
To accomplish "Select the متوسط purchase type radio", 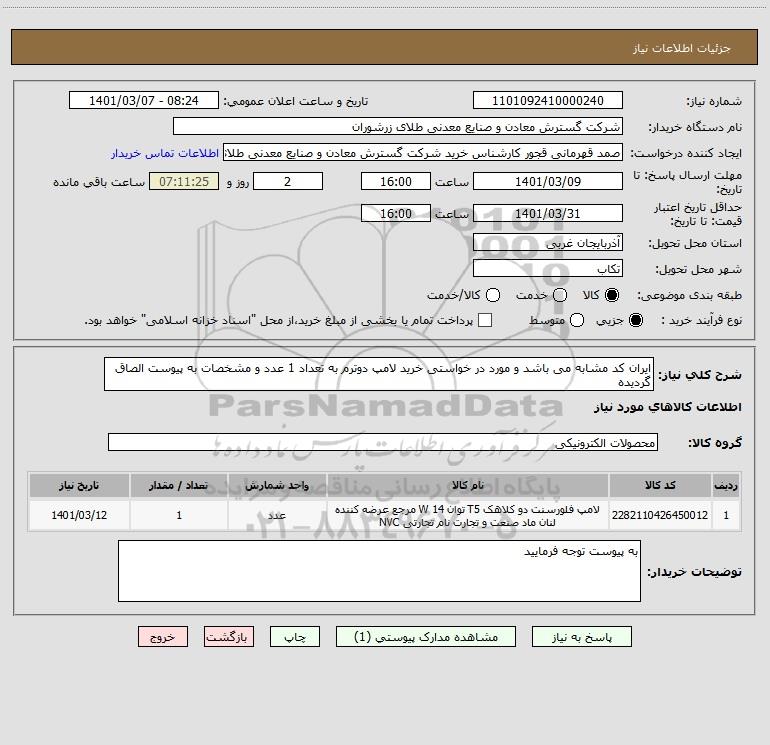I will [x=577, y=320].
